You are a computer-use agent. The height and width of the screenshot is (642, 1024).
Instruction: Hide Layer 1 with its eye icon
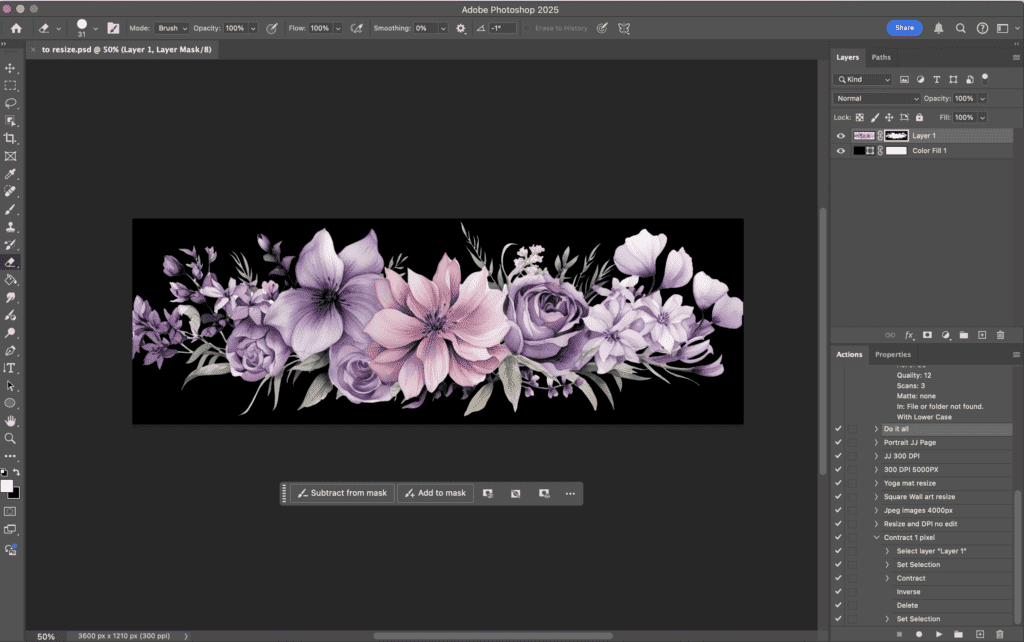tap(840, 135)
